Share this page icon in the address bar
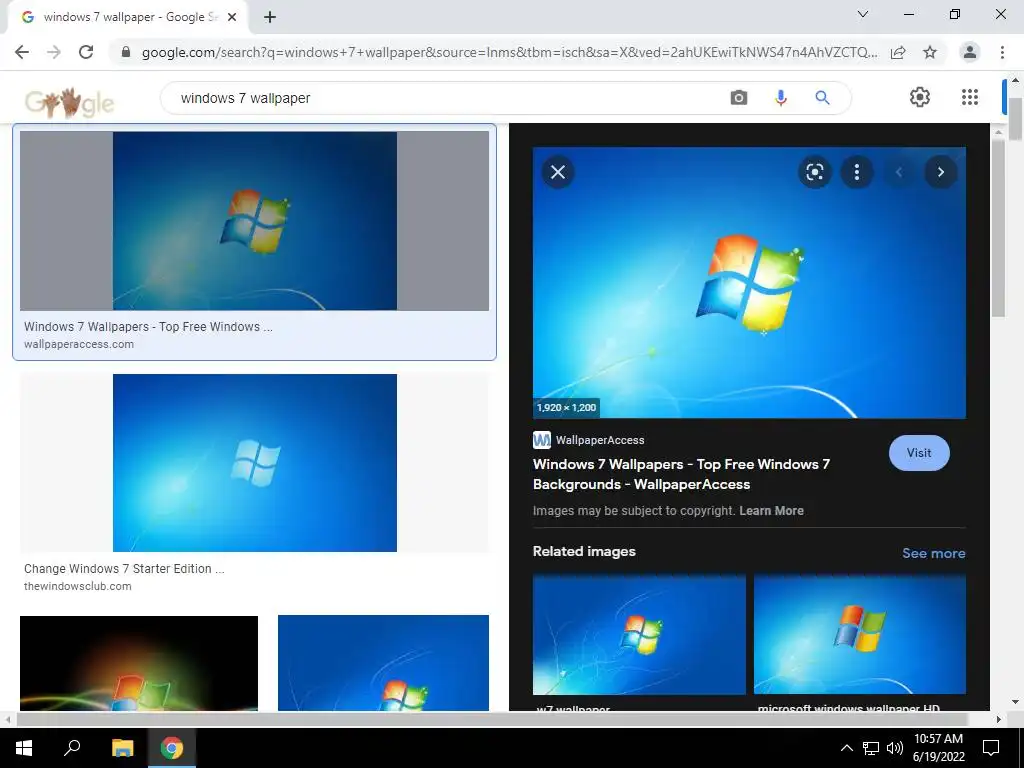The image size is (1024, 768). click(x=898, y=52)
